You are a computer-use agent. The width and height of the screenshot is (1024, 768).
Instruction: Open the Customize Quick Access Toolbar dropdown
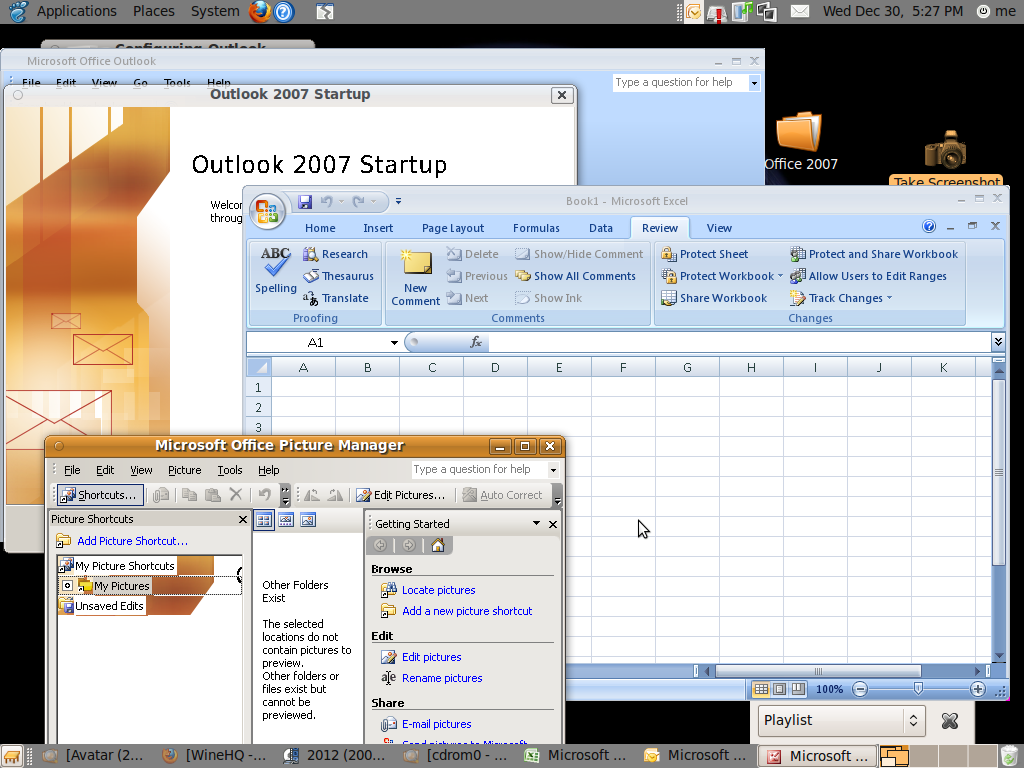(x=398, y=202)
